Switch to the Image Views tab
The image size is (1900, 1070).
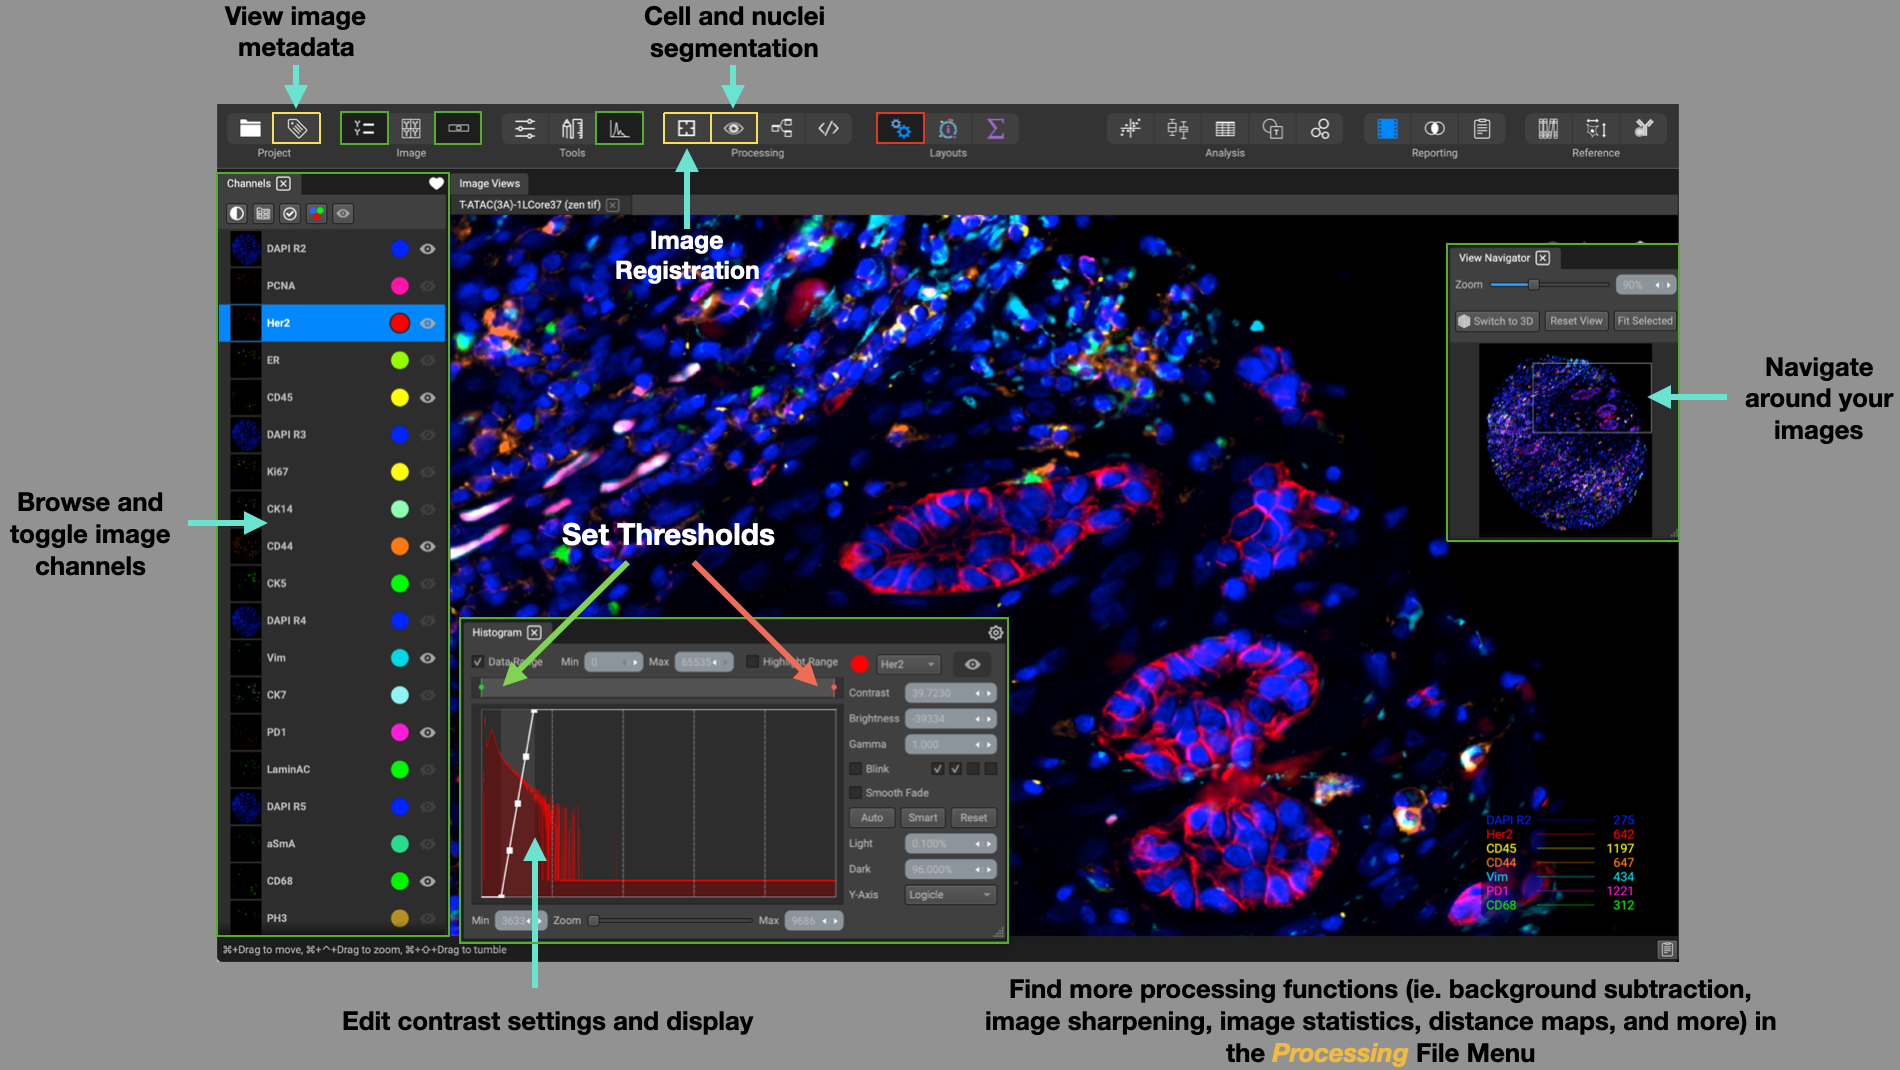click(x=489, y=183)
